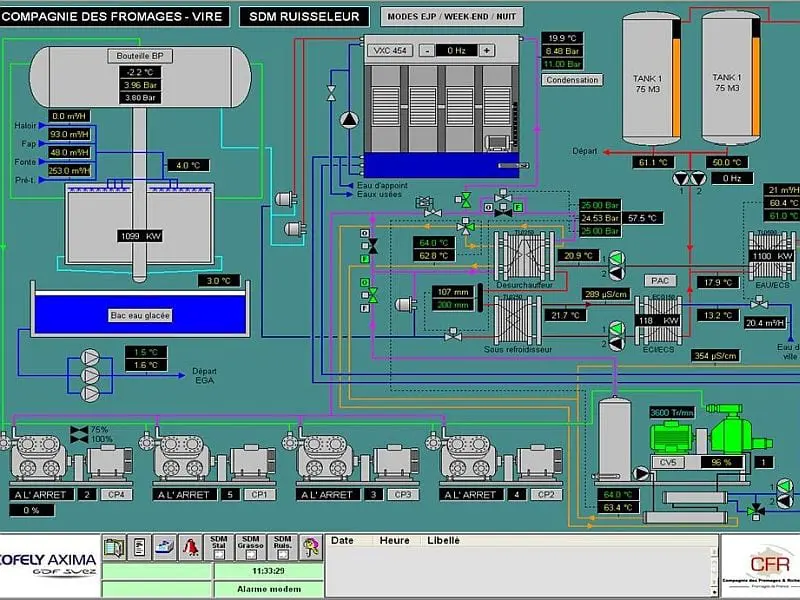The image size is (800, 600).
Task: Open the document report toolbar icon
Action: click(139, 546)
